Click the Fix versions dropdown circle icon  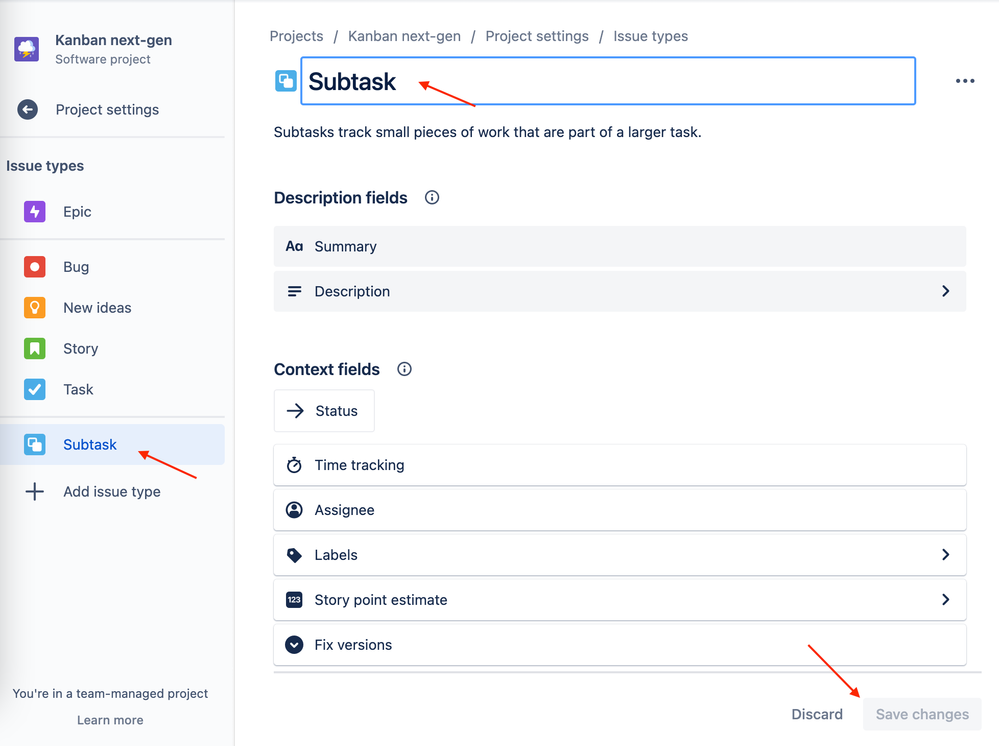click(x=294, y=645)
